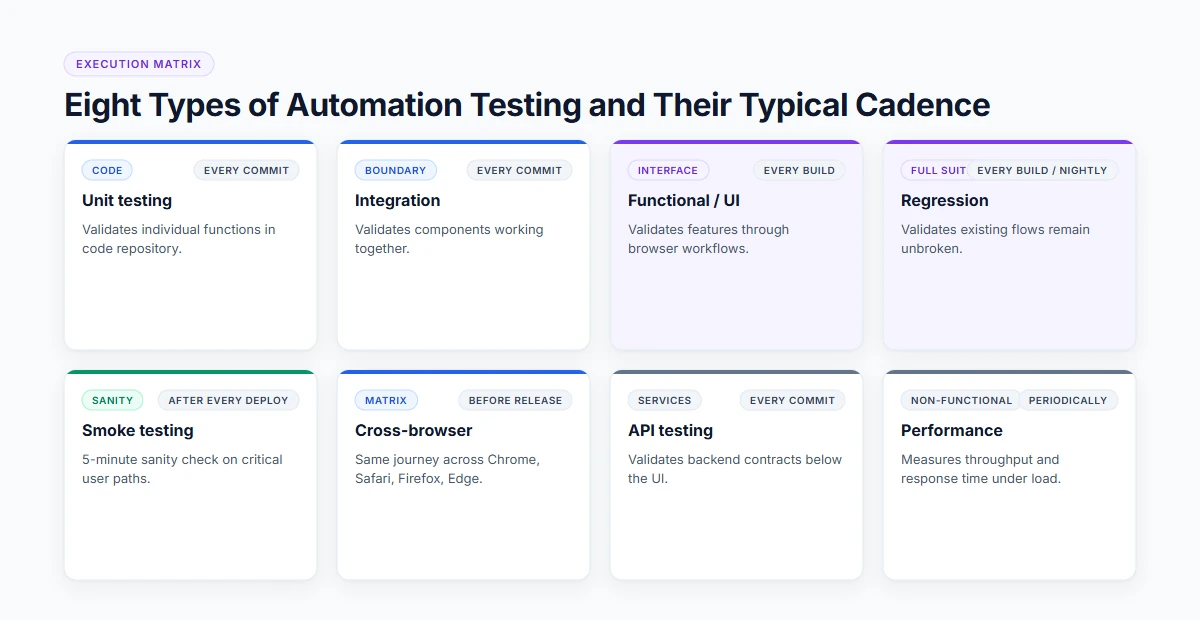Click the EXECUTION MATRIX badge
Image resolution: width=1200 pixels, height=620 pixels.
(x=139, y=64)
